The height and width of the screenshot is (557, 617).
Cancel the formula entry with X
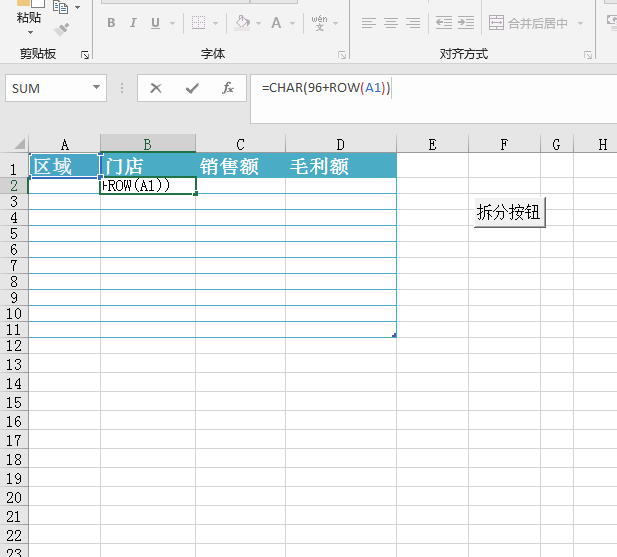[x=156, y=88]
